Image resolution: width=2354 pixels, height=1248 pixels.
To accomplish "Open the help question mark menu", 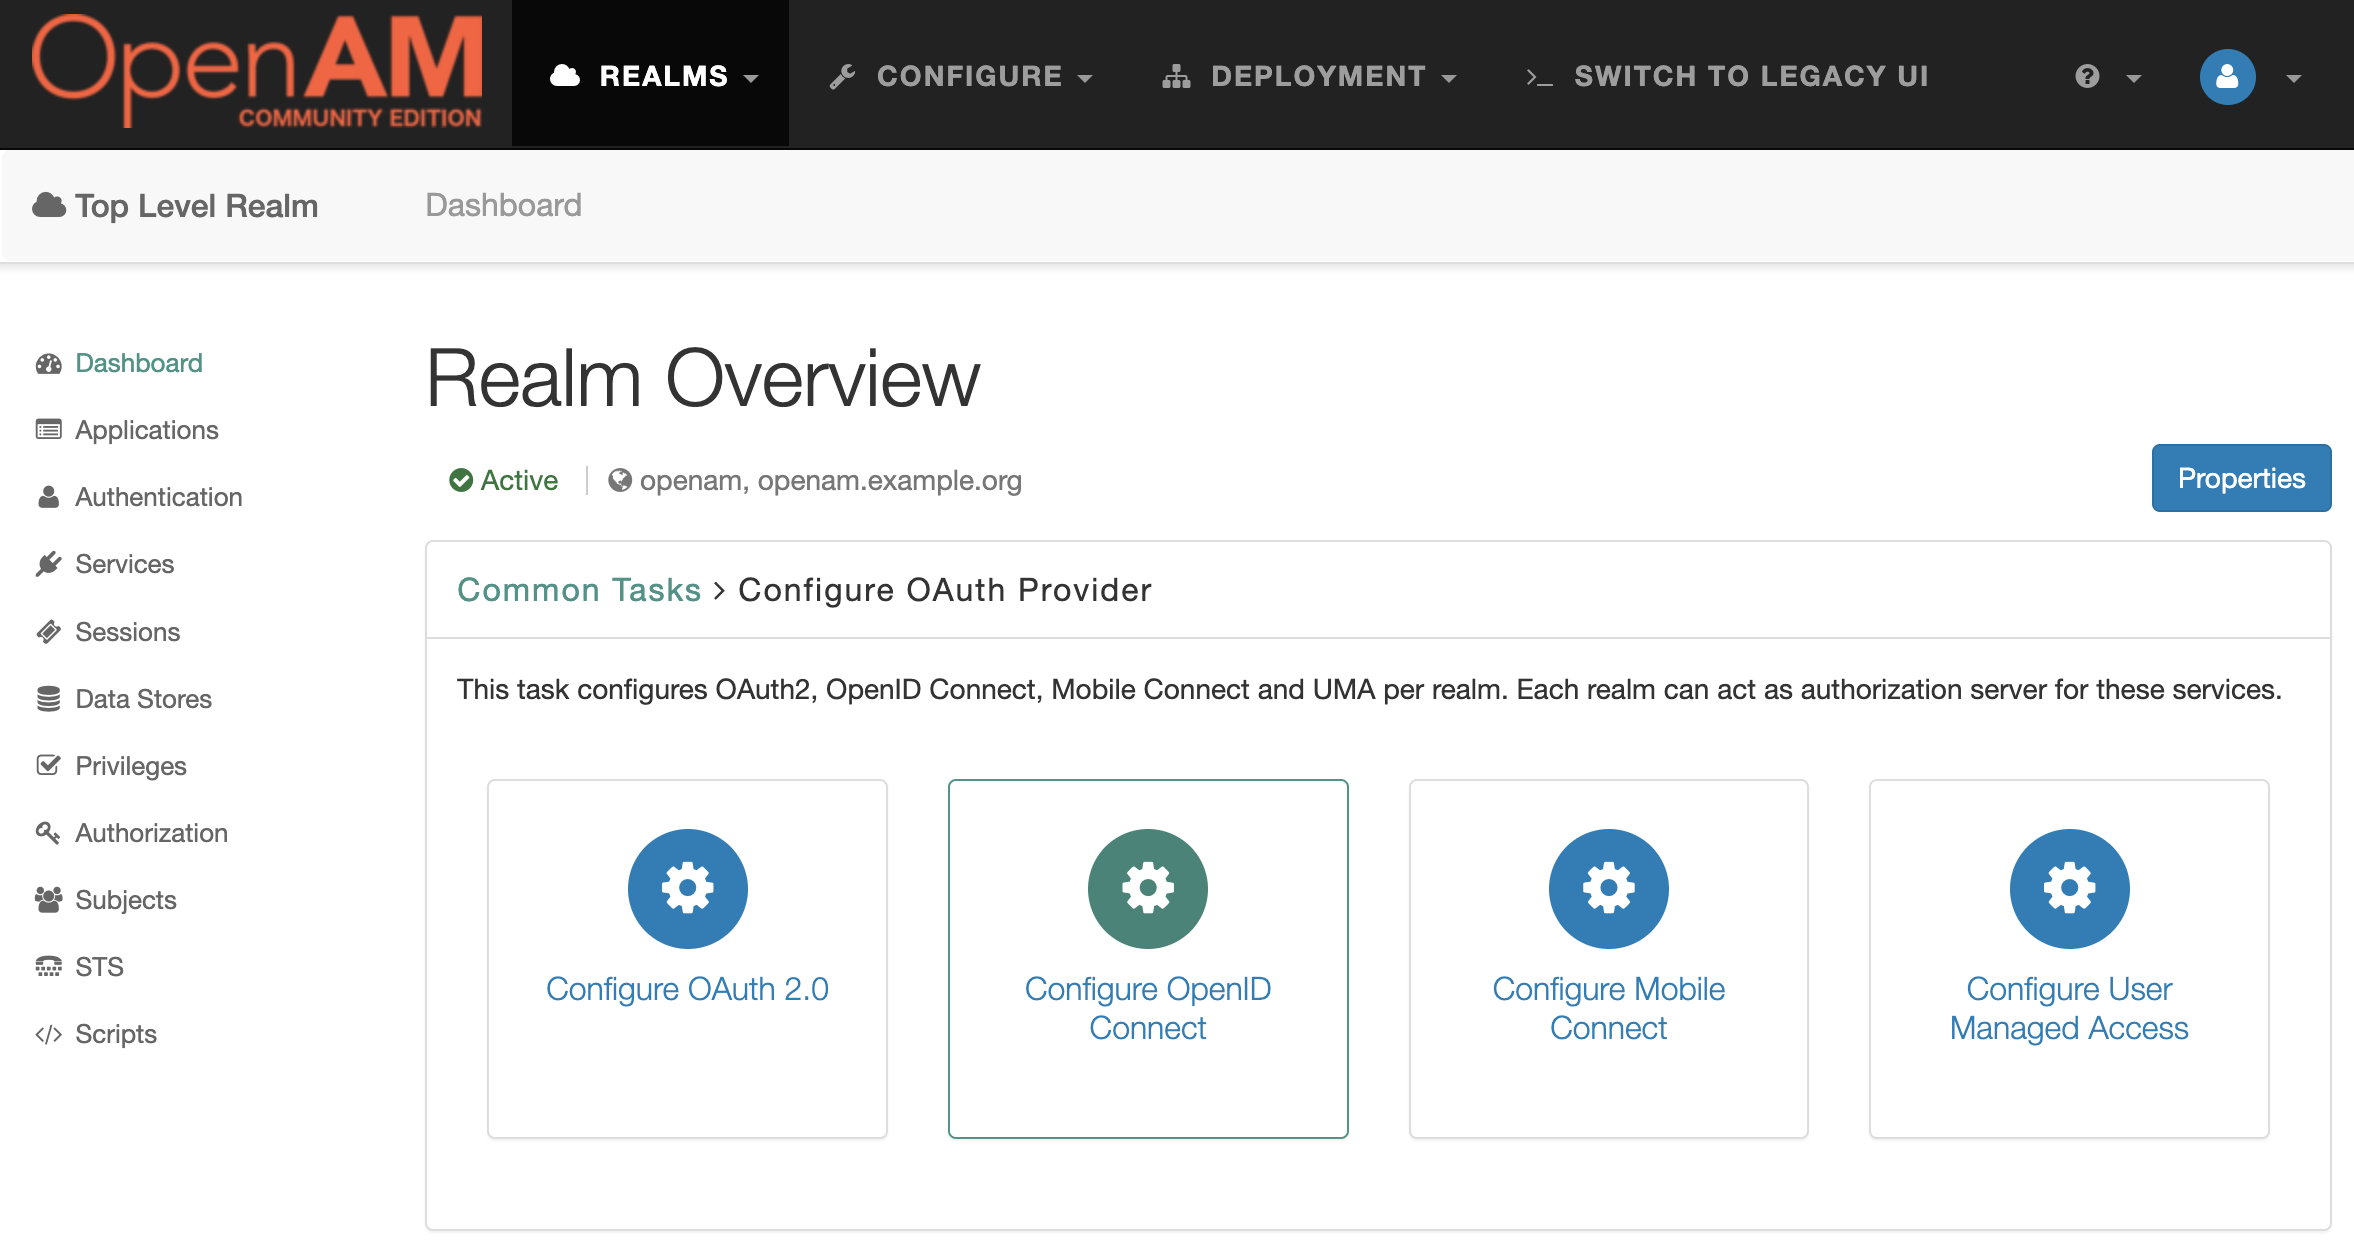I will pyautogui.click(x=2106, y=77).
